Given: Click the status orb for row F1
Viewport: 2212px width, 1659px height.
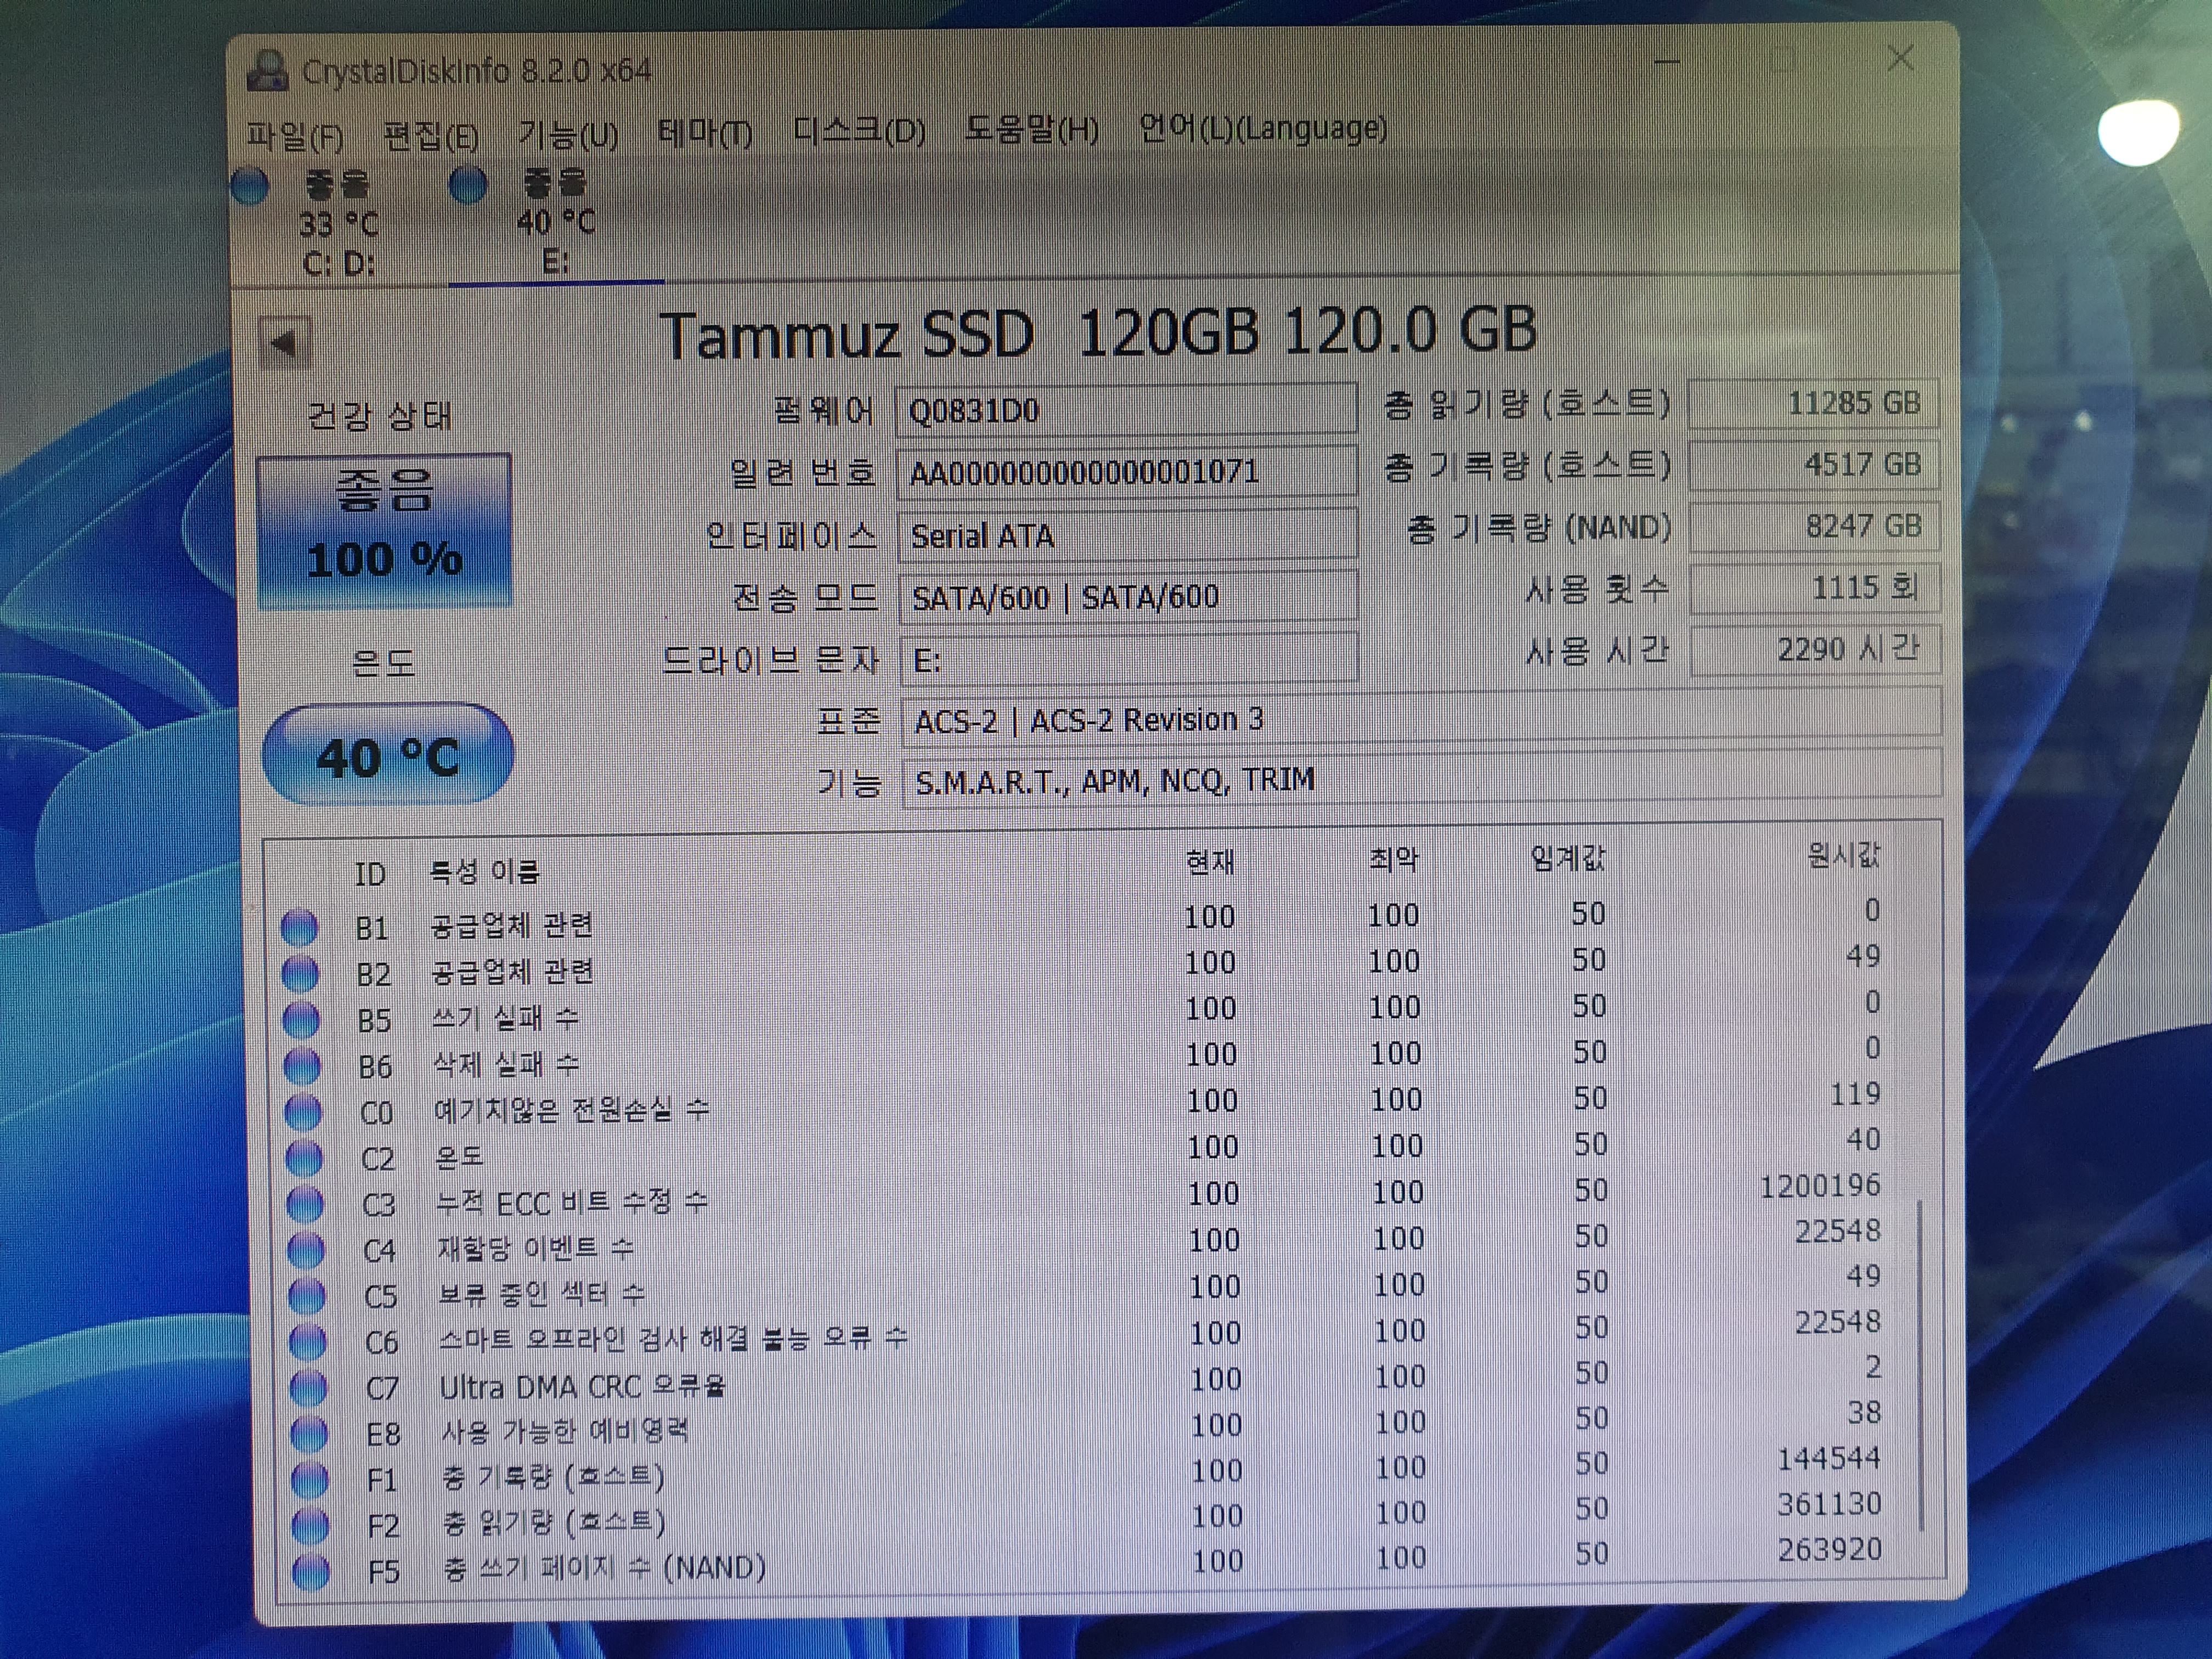Looking at the screenshot, I should pos(309,1479).
